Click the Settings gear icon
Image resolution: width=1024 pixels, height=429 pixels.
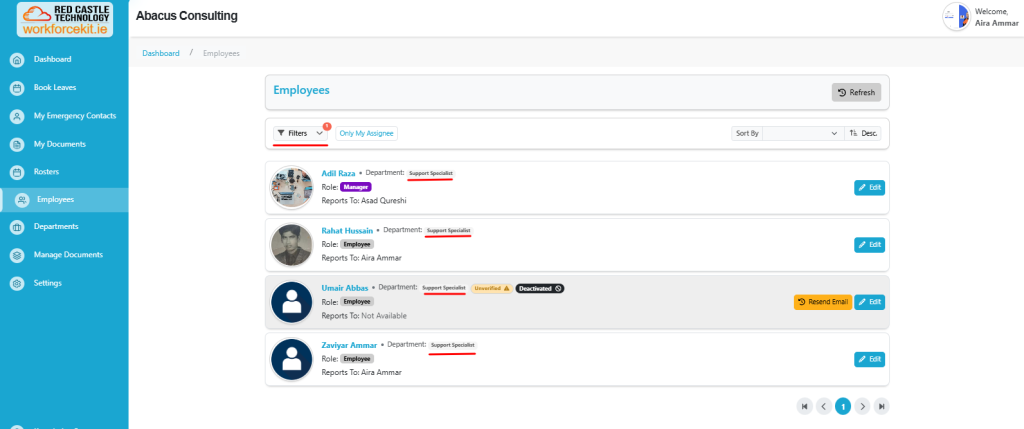point(17,283)
